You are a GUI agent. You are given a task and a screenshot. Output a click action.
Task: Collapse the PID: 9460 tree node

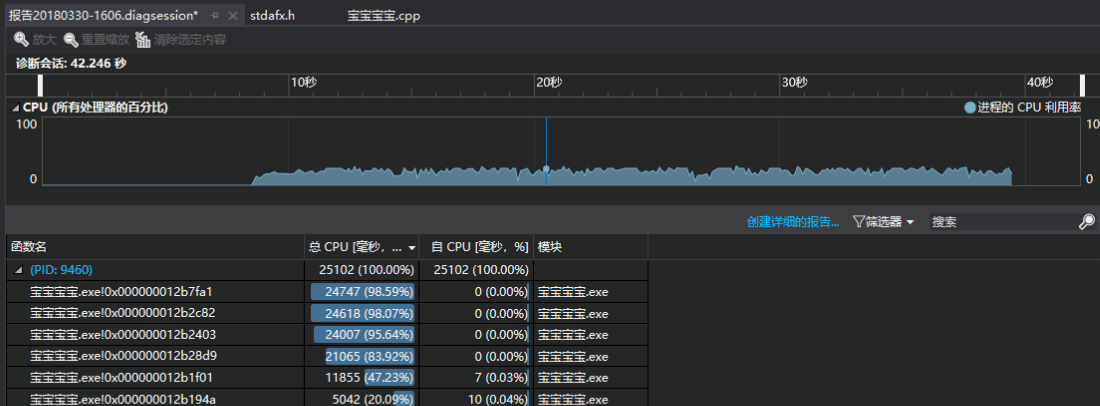click(x=18, y=270)
